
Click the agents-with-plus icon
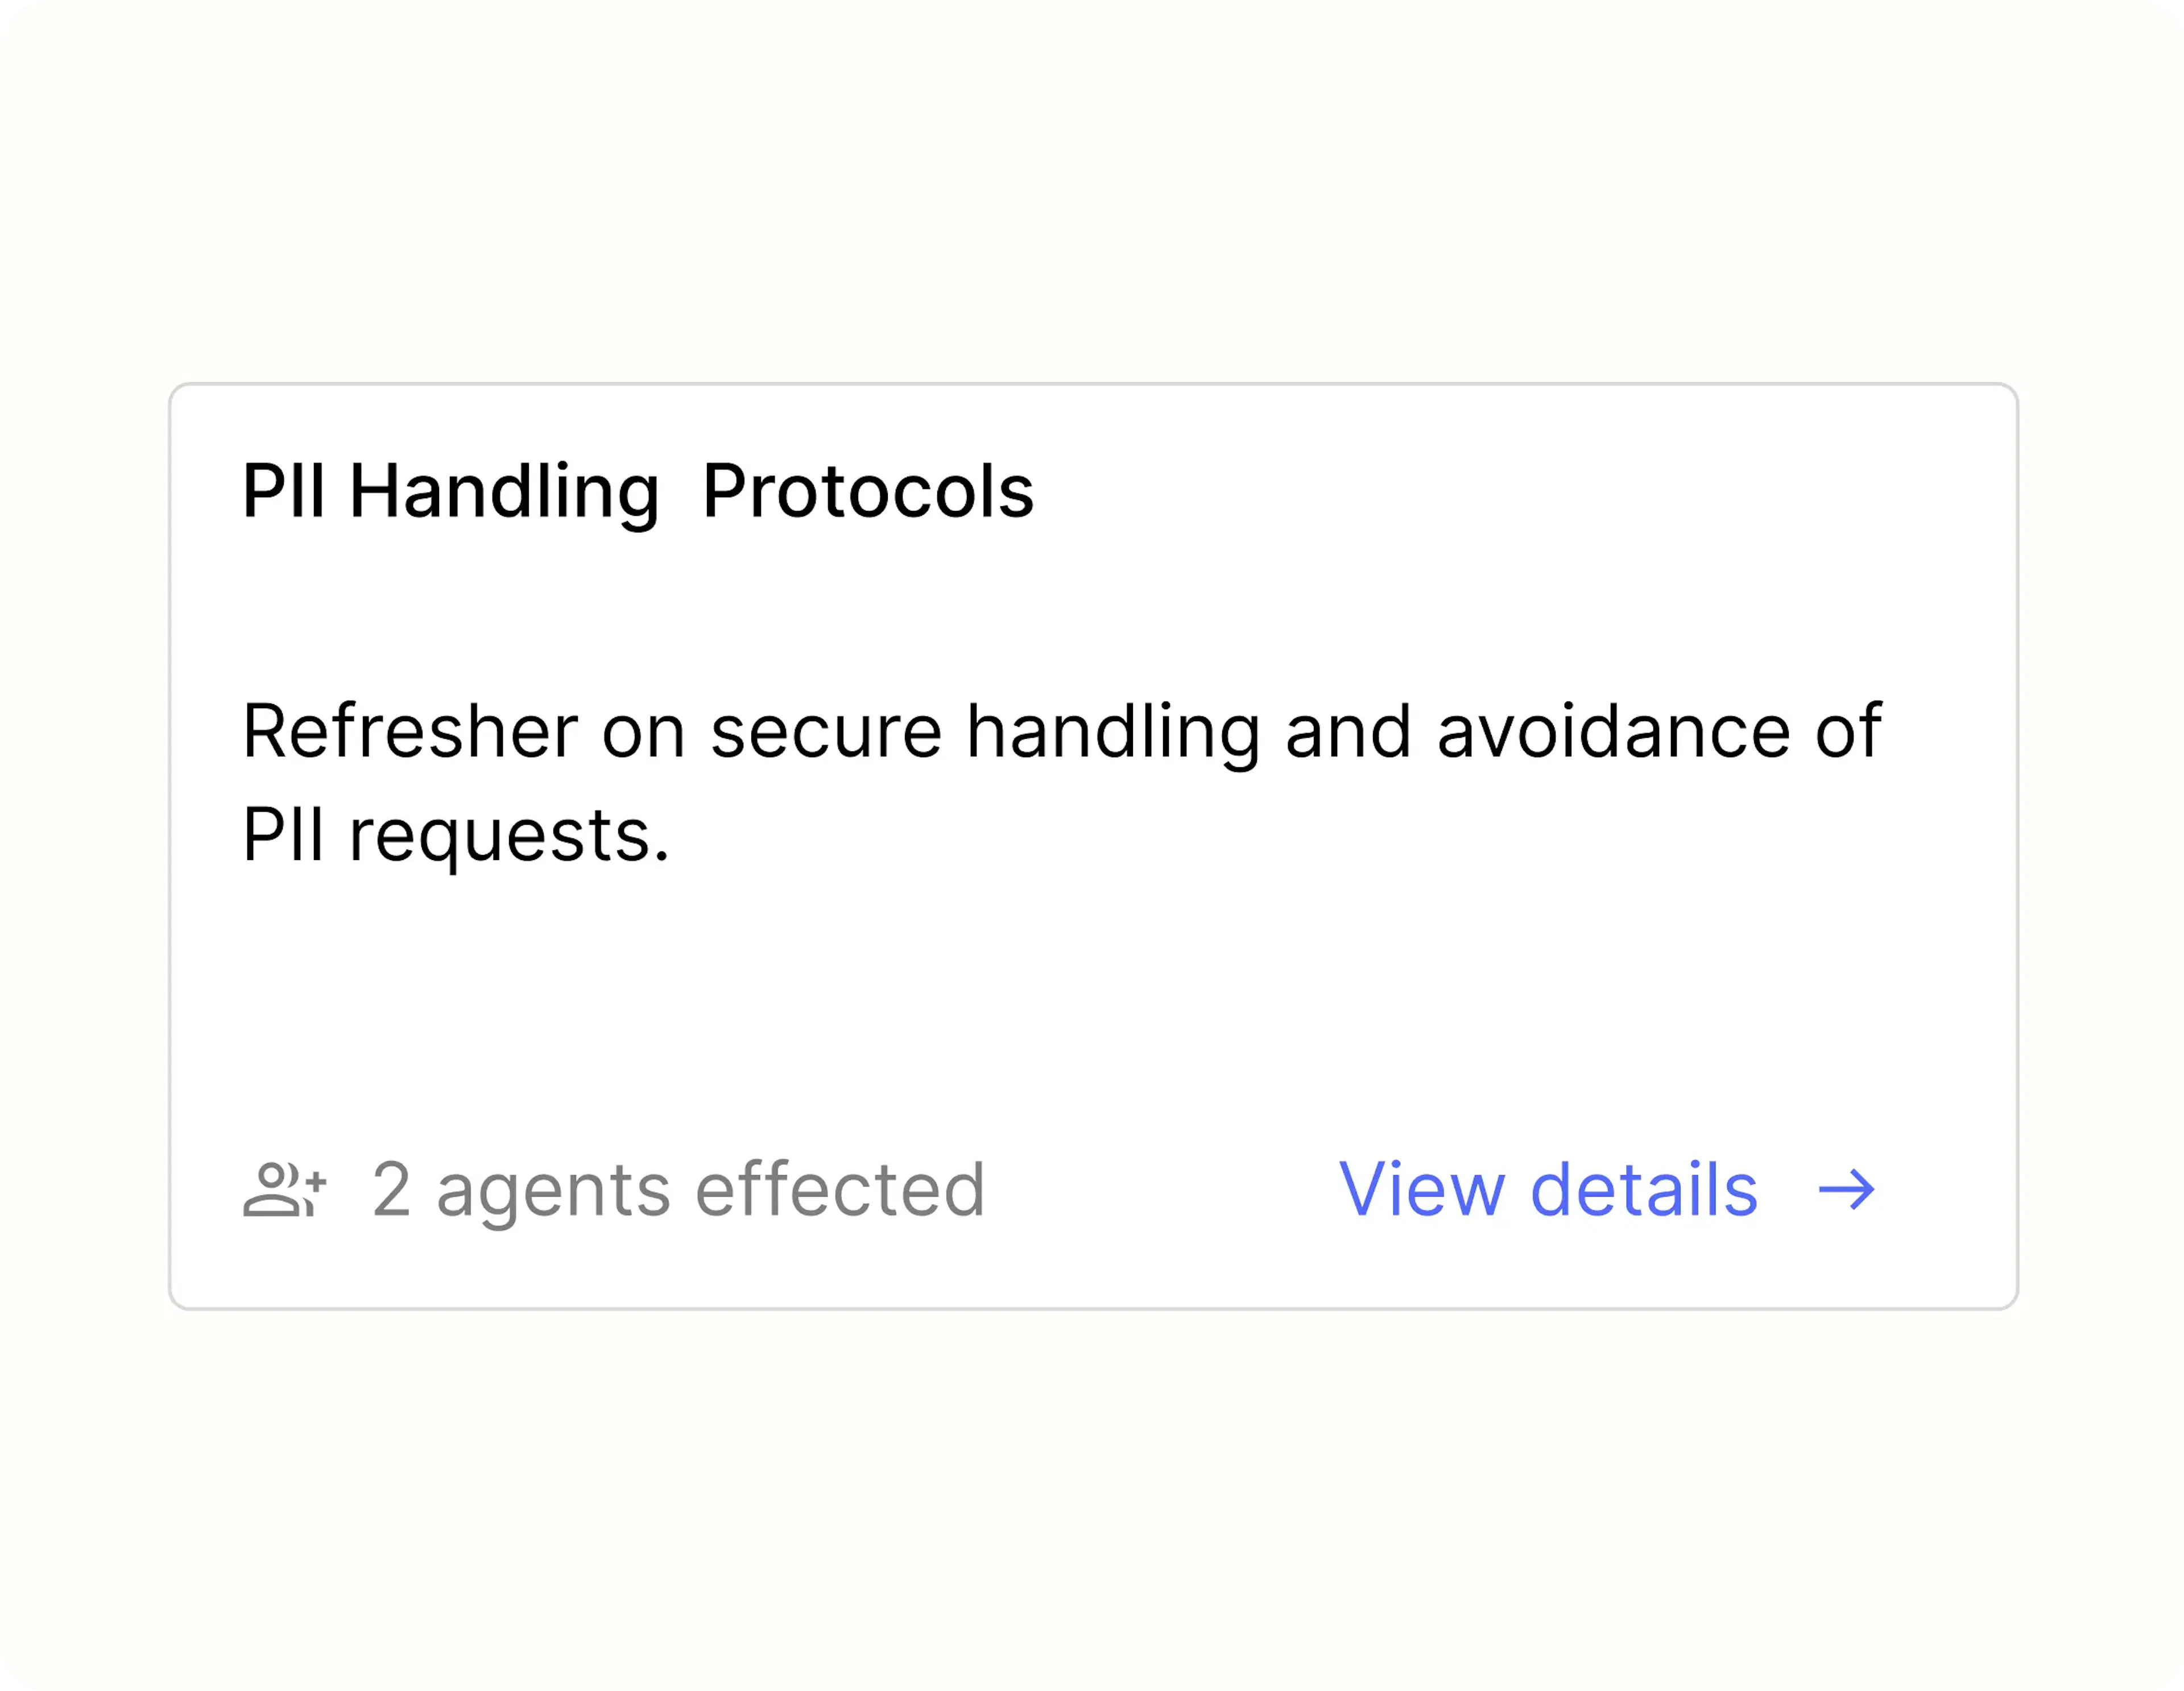point(285,1190)
